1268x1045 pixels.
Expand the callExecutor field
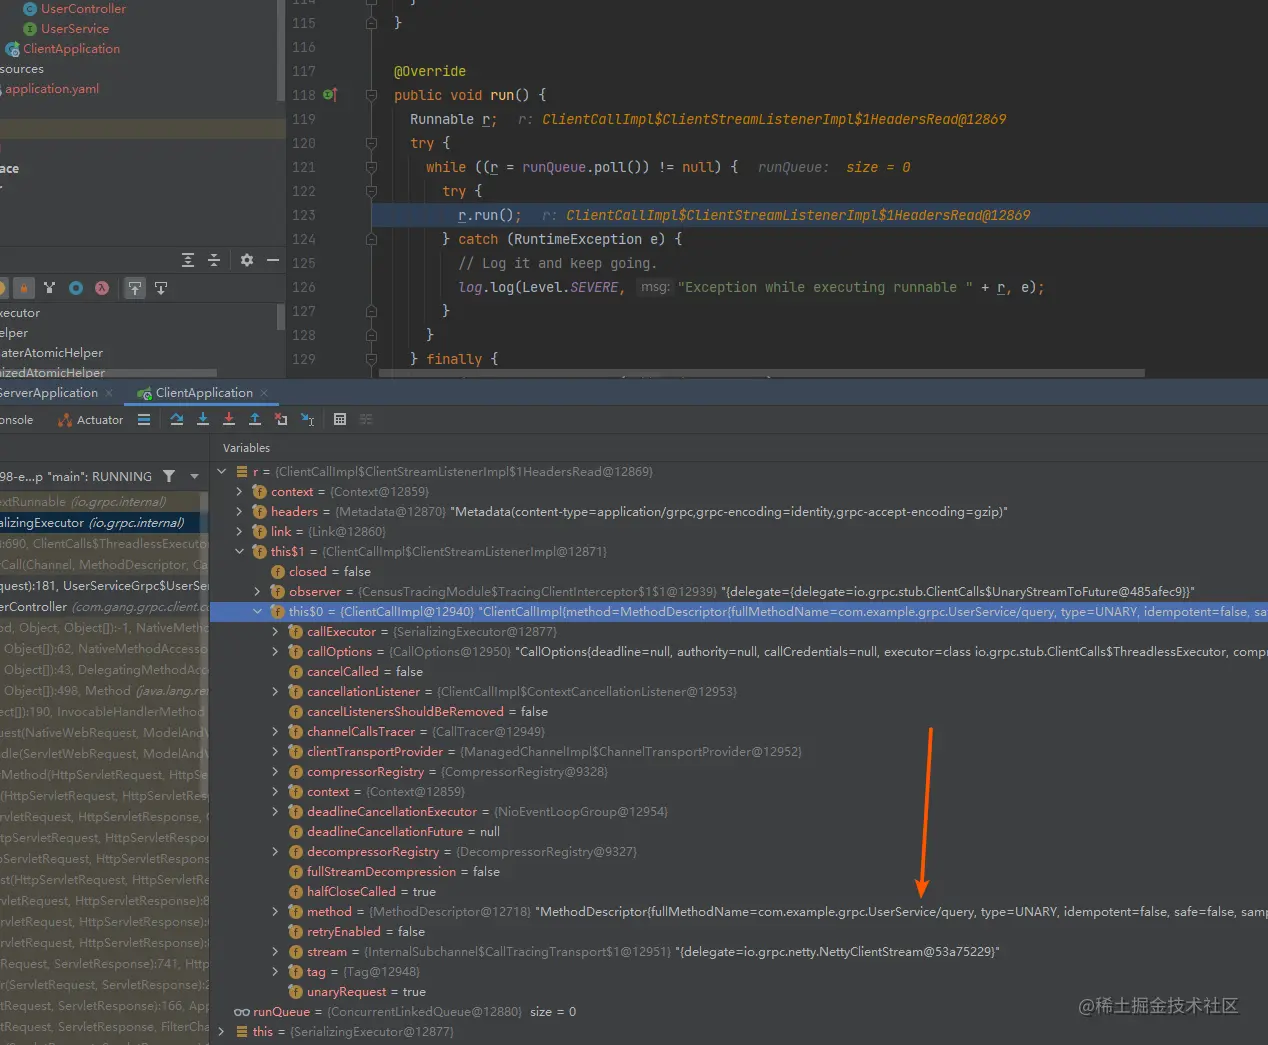[x=275, y=632]
